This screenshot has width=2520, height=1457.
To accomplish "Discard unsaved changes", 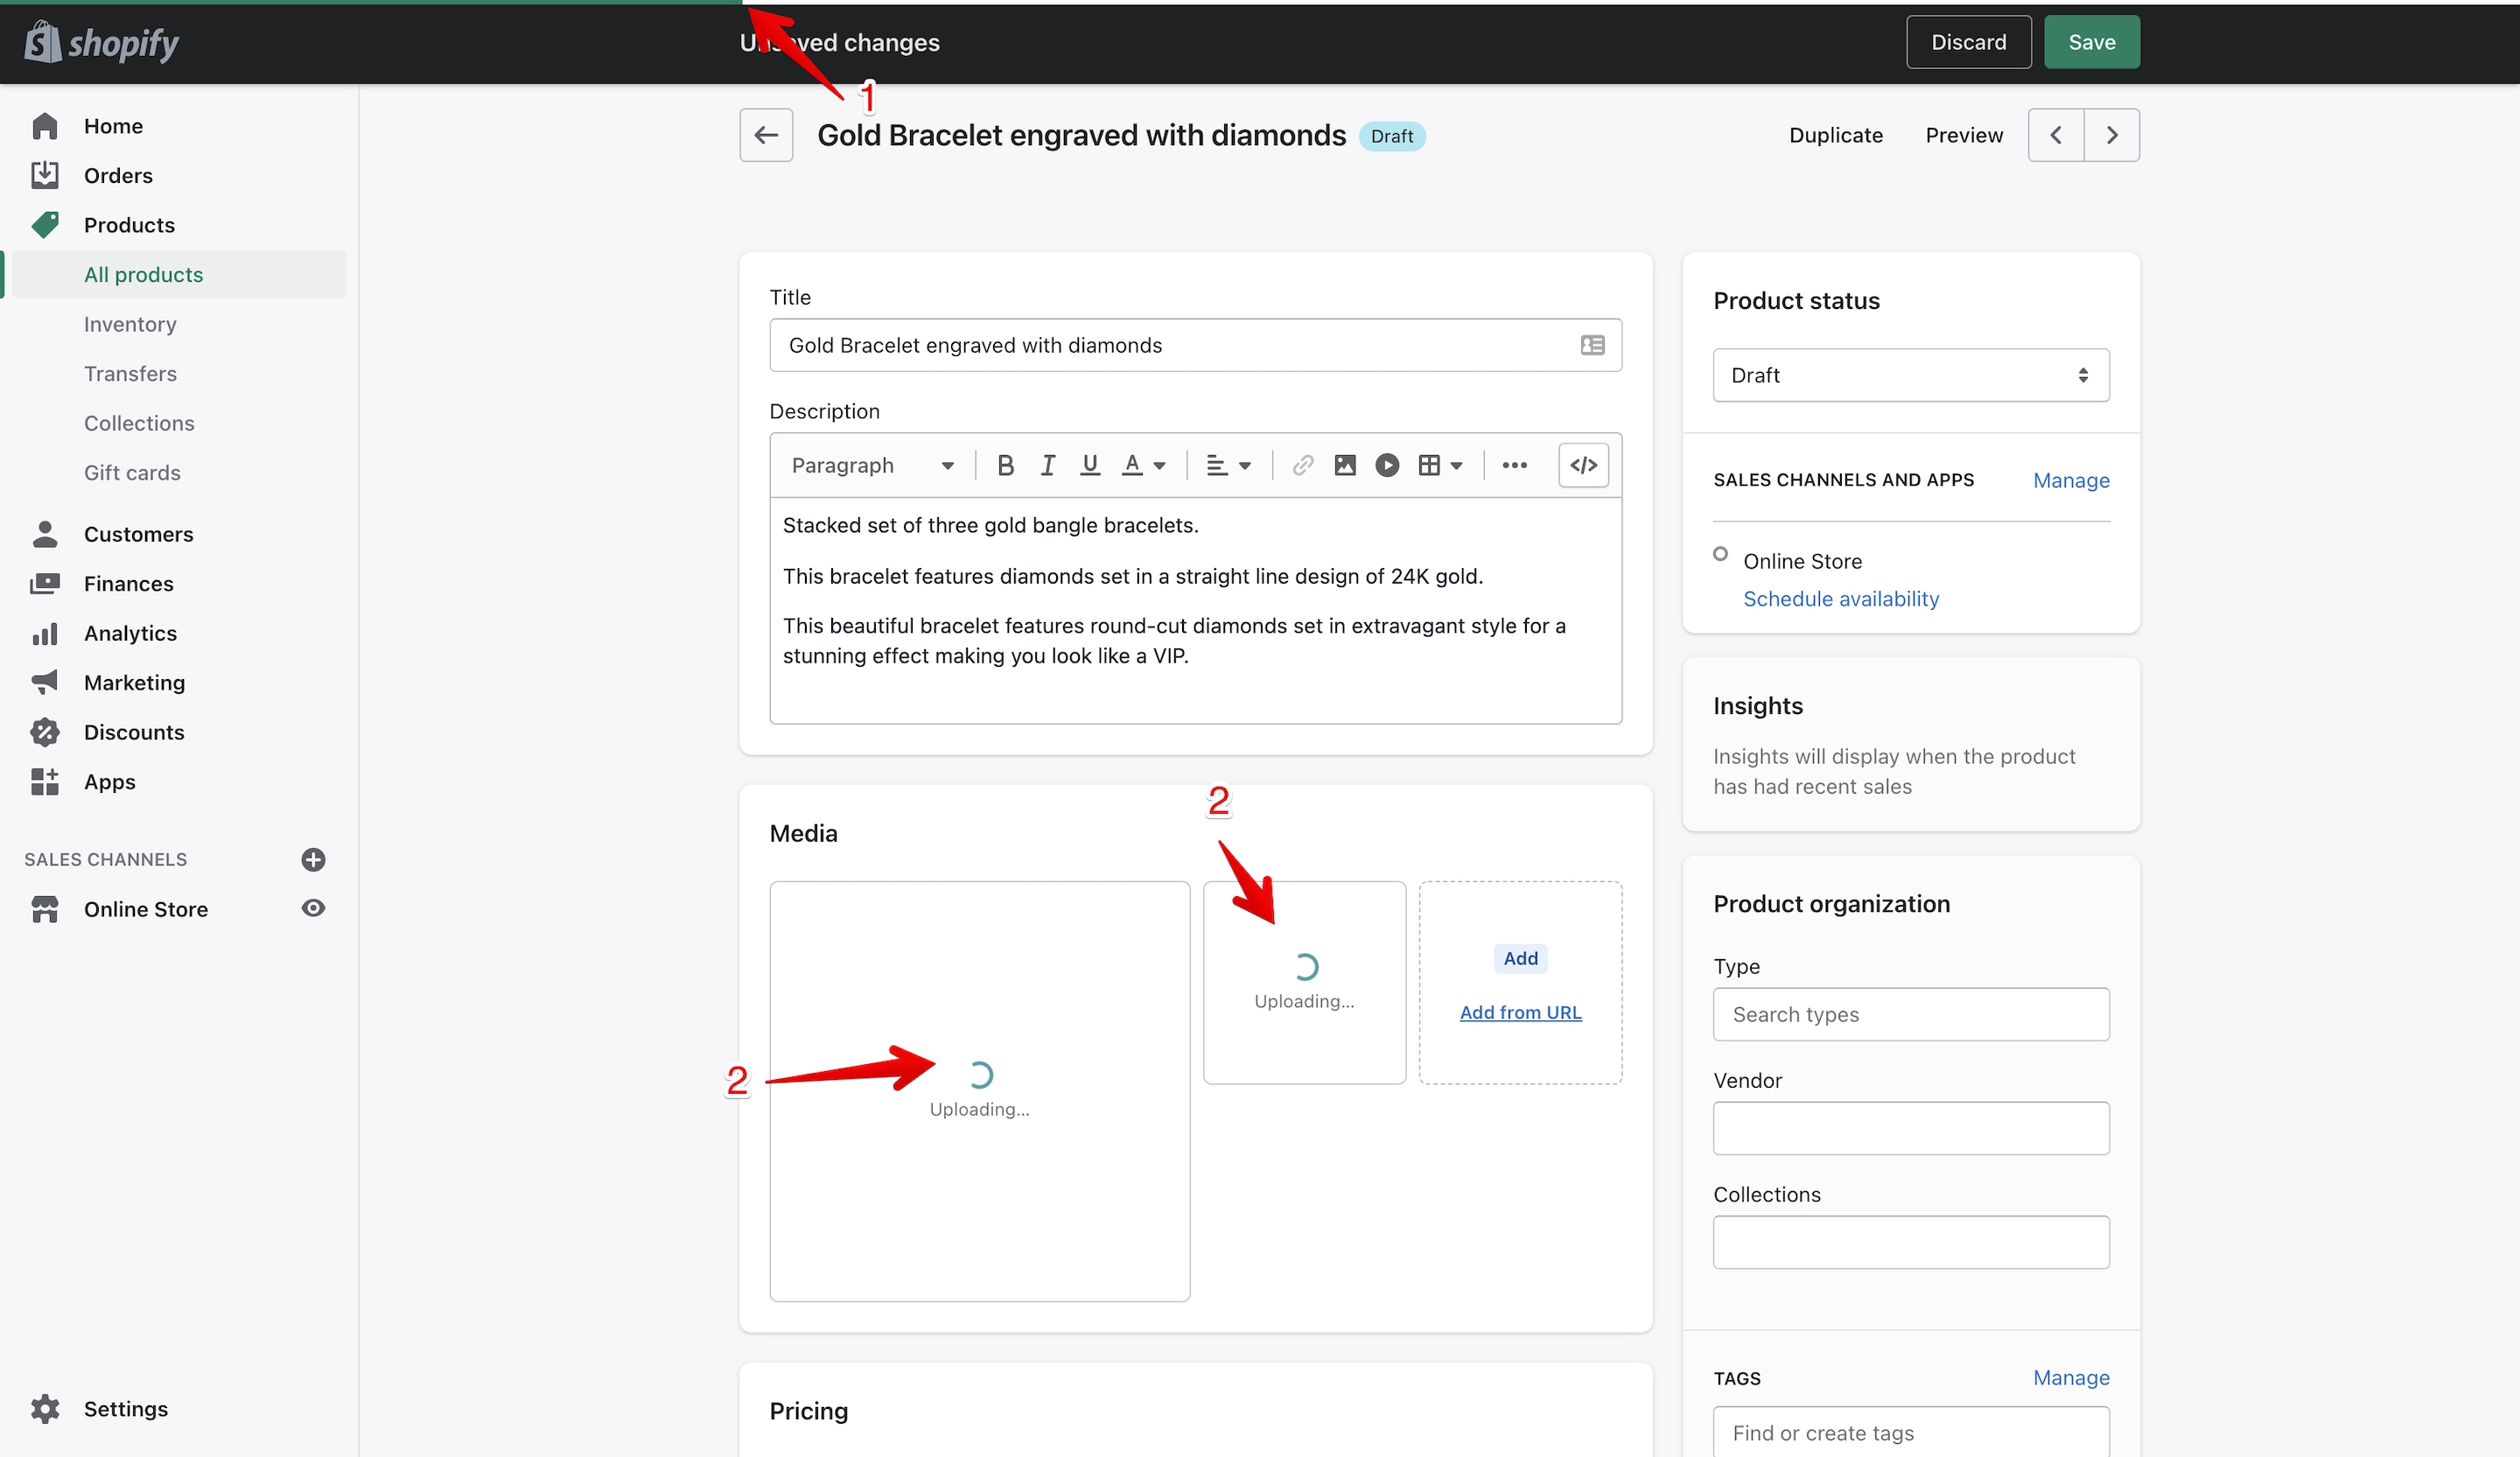I will click(1968, 42).
